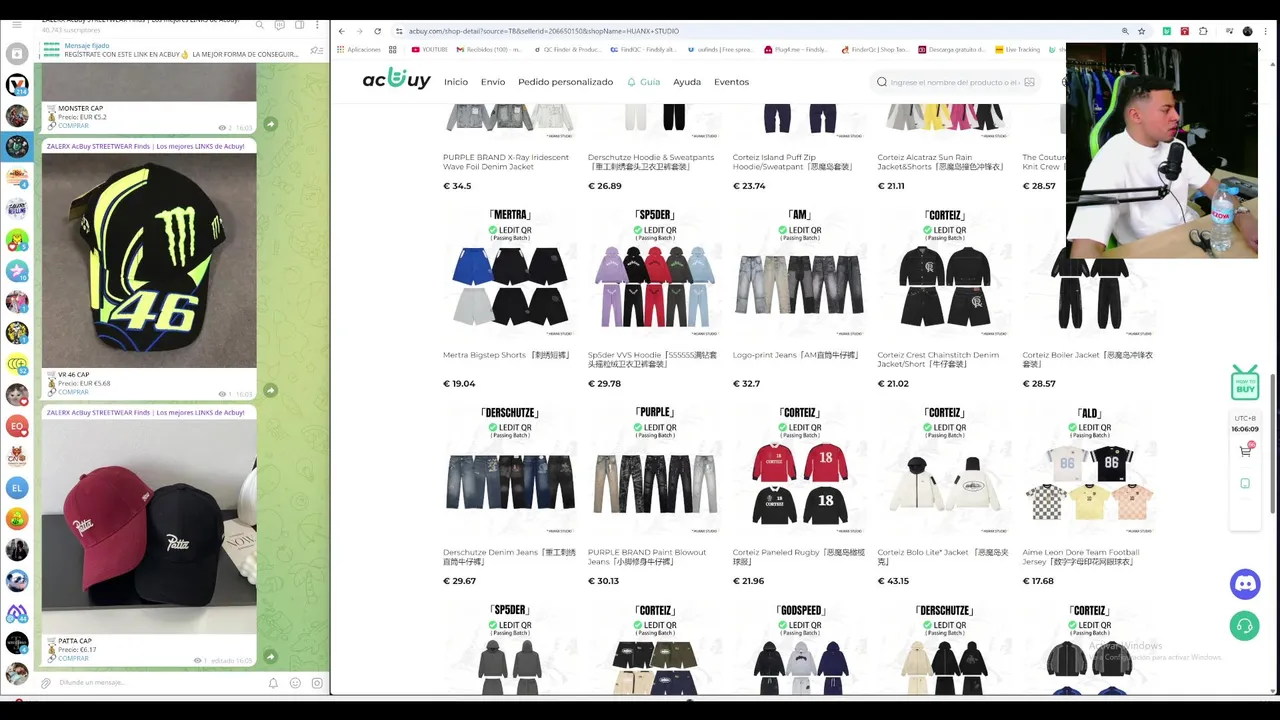Open the Monster 46 cap photo
1280x720 pixels.
(x=149, y=260)
